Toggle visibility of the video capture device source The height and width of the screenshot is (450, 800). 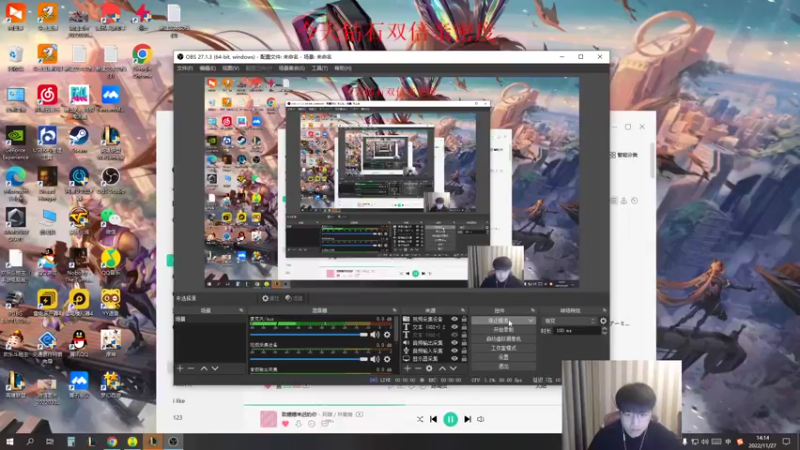(x=454, y=319)
